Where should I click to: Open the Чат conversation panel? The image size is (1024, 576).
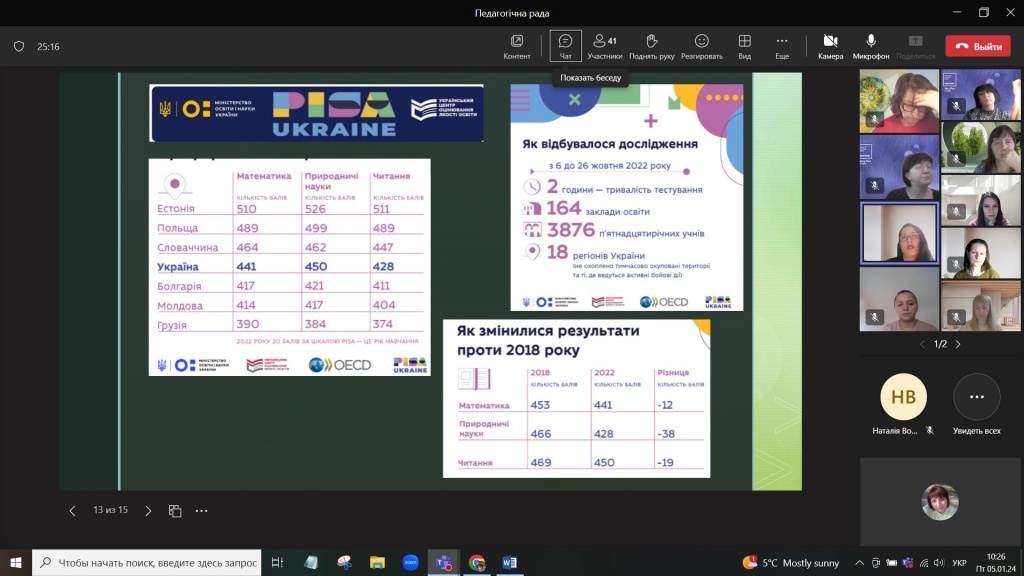click(x=566, y=46)
